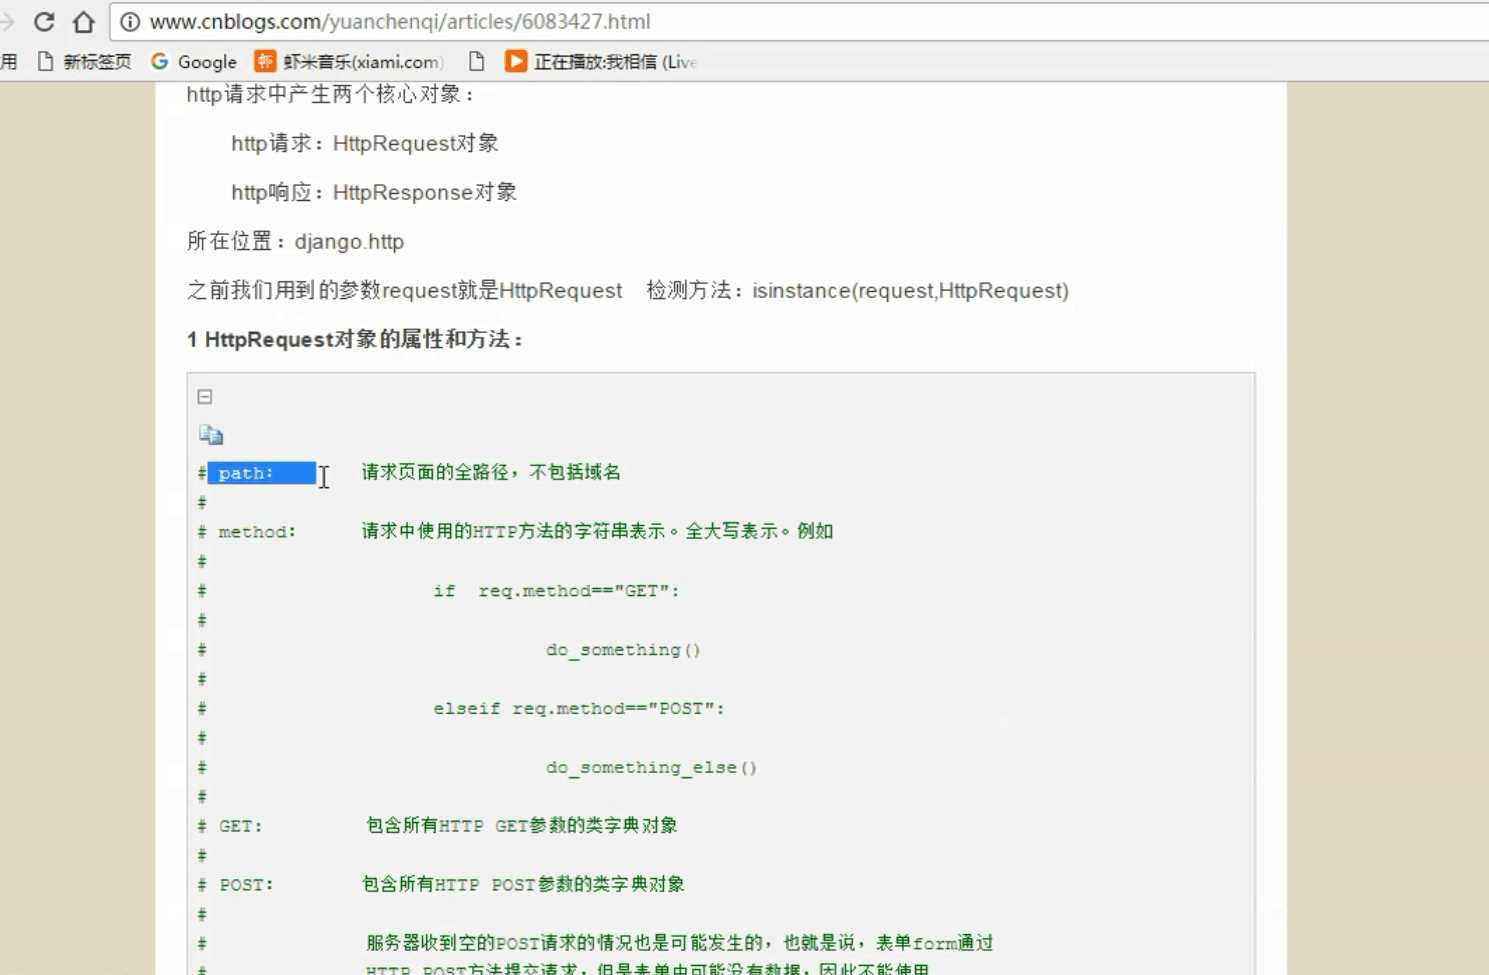Click the GET: comment label
This screenshot has height=975, width=1489.
pos(240,826)
